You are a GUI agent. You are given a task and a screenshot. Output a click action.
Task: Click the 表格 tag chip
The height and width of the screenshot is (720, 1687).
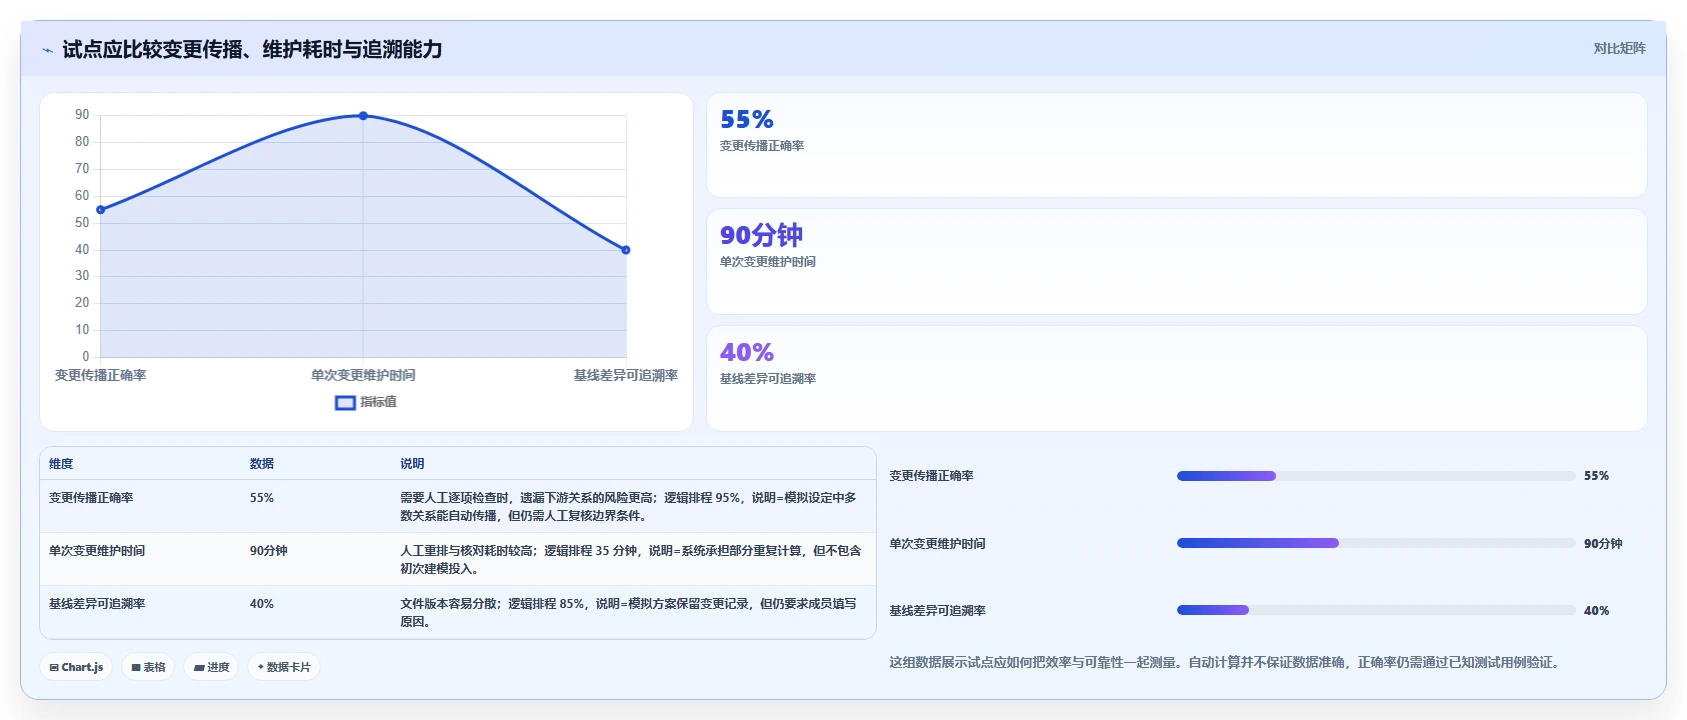coord(149,667)
